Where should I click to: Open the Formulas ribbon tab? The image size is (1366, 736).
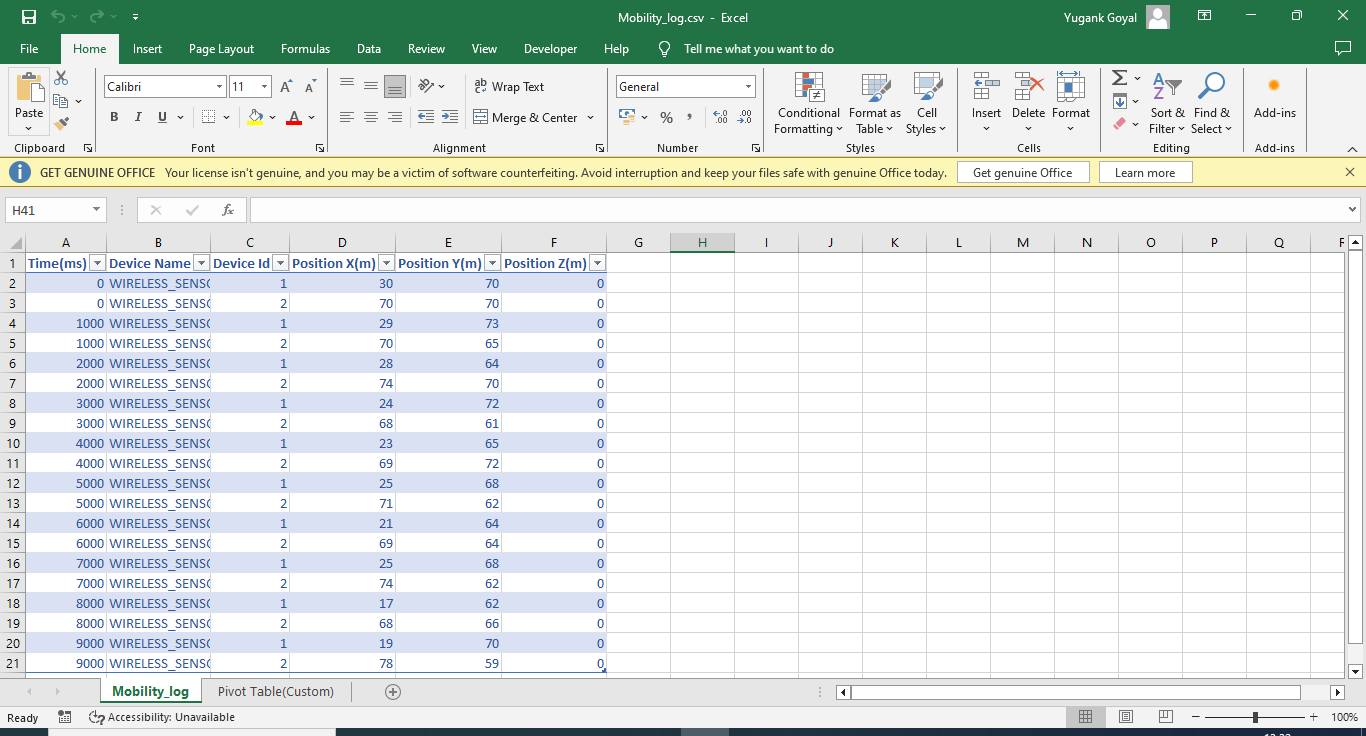pyautogui.click(x=305, y=49)
